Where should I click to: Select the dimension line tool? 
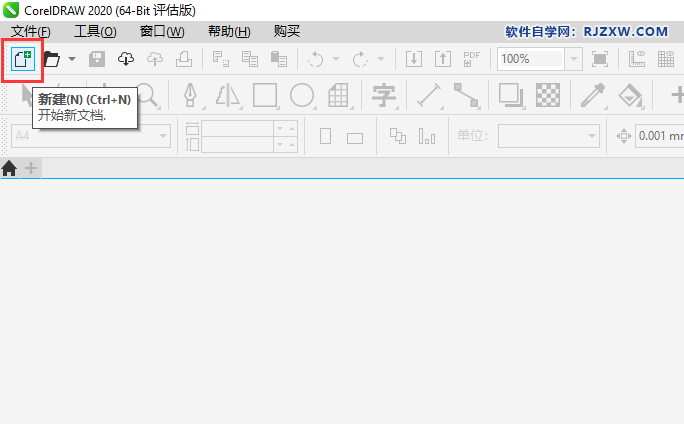click(x=429, y=95)
